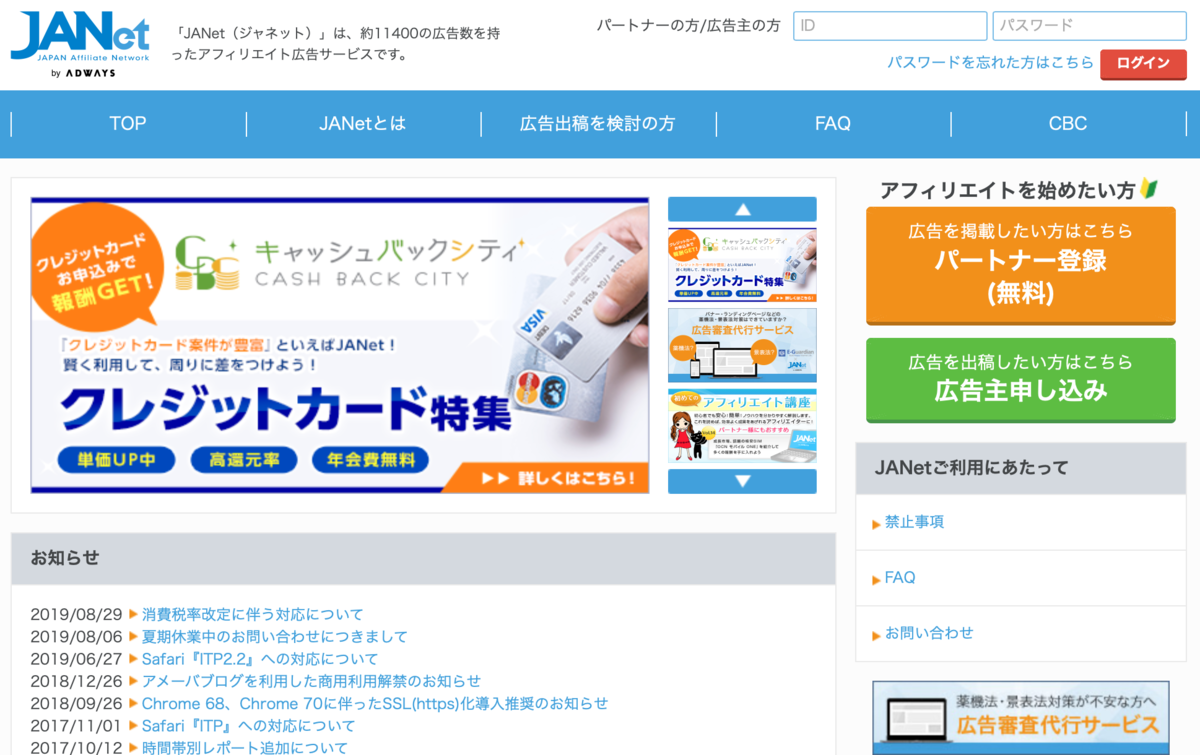Open パスワードを忘れた方はこちら link
This screenshot has height=755, width=1200.
[990, 62]
